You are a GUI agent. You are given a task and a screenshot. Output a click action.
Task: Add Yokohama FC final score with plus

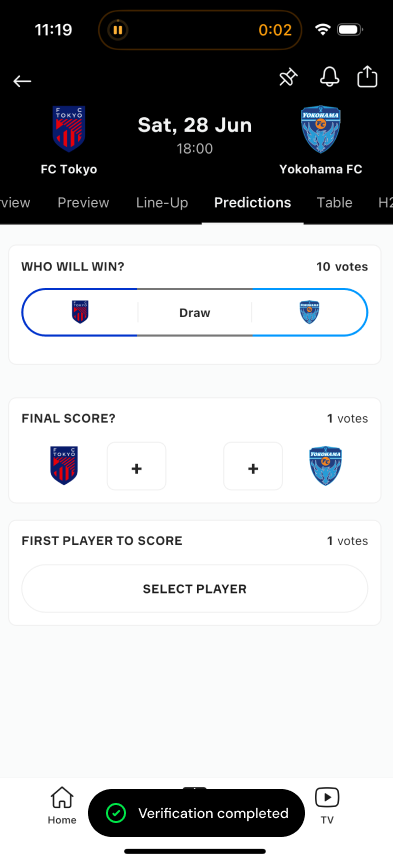click(253, 466)
